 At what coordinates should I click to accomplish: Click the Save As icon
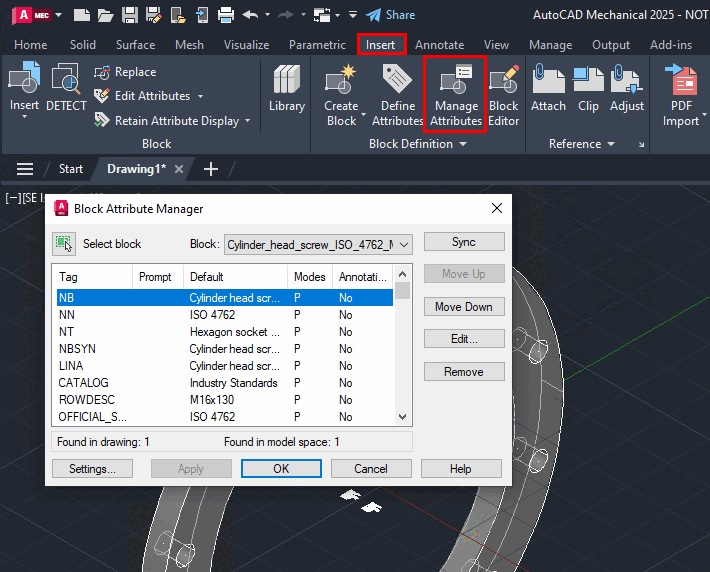154,15
